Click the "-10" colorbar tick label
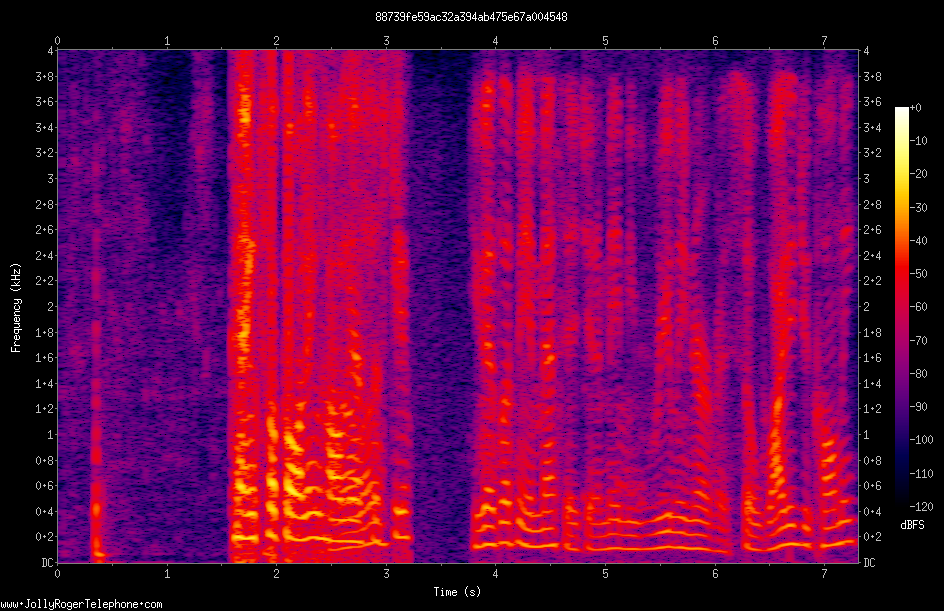The height and width of the screenshot is (611, 944). point(918,141)
